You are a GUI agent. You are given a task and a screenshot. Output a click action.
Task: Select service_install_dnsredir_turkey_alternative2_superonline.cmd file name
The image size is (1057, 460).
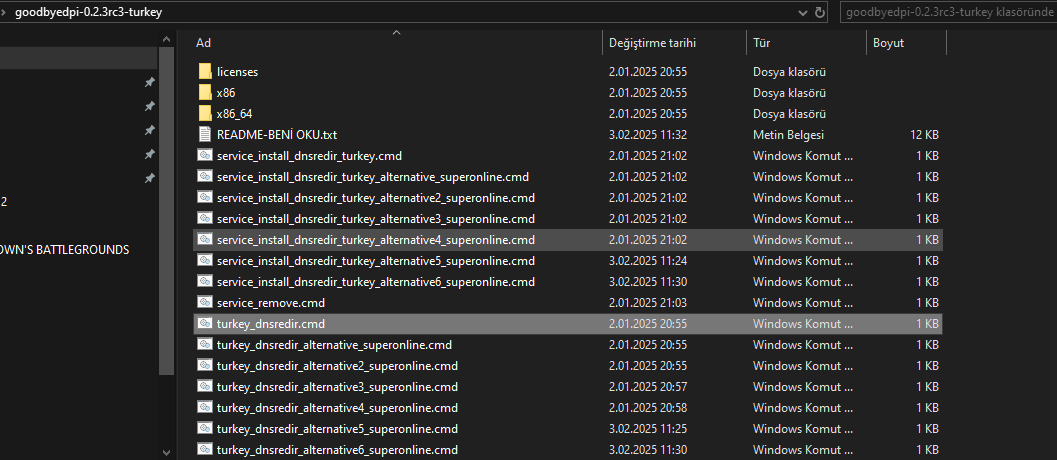pos(376,198)
